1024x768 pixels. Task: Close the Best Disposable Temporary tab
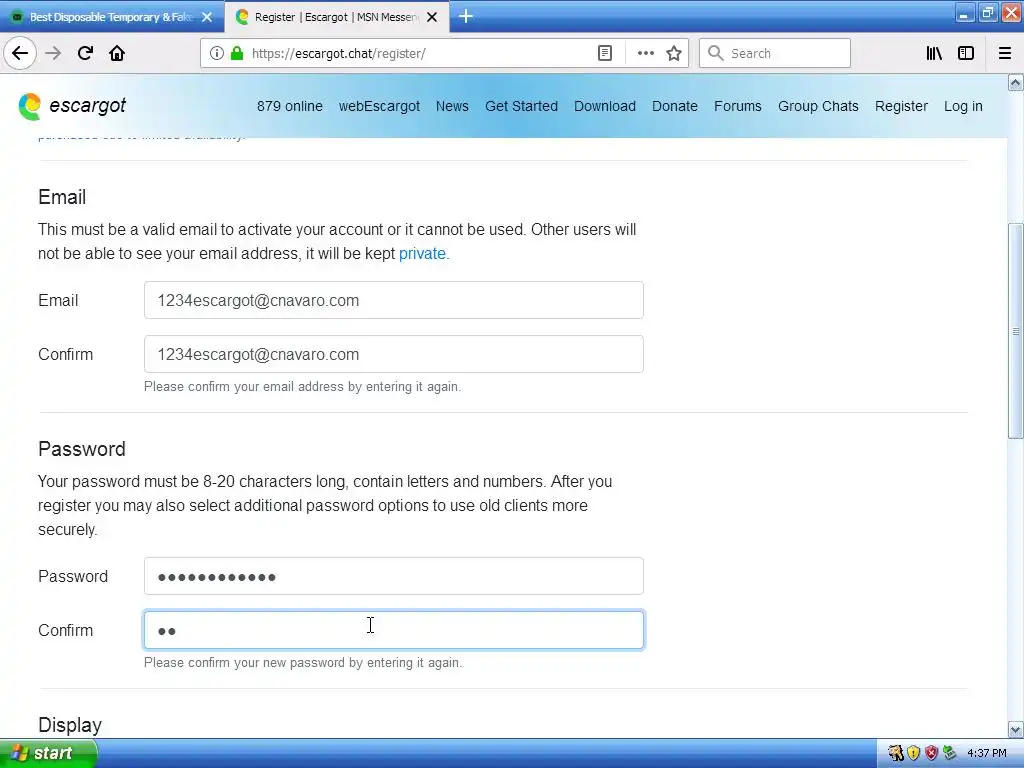pos(207,17)
